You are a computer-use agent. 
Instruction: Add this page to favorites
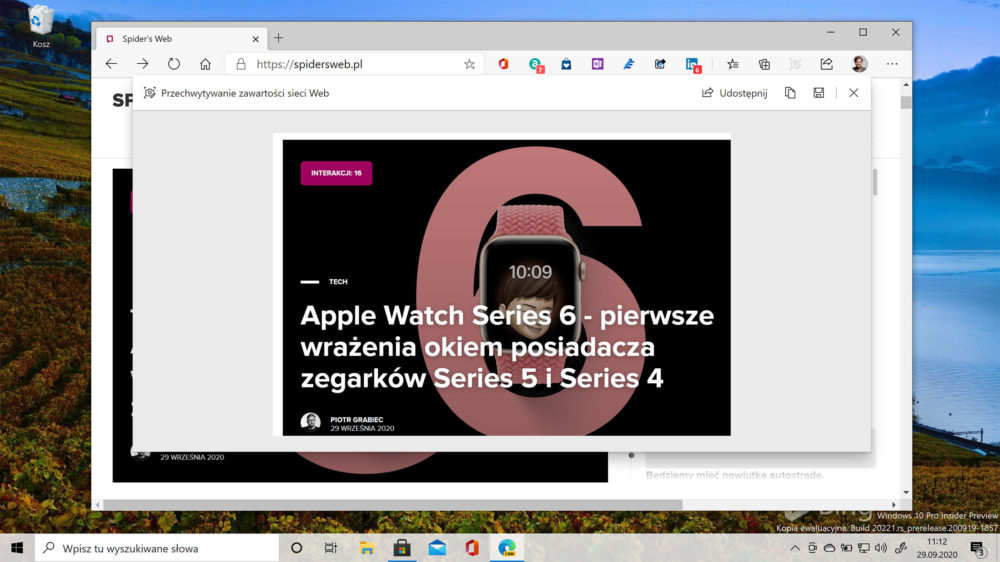click(469, 64)
